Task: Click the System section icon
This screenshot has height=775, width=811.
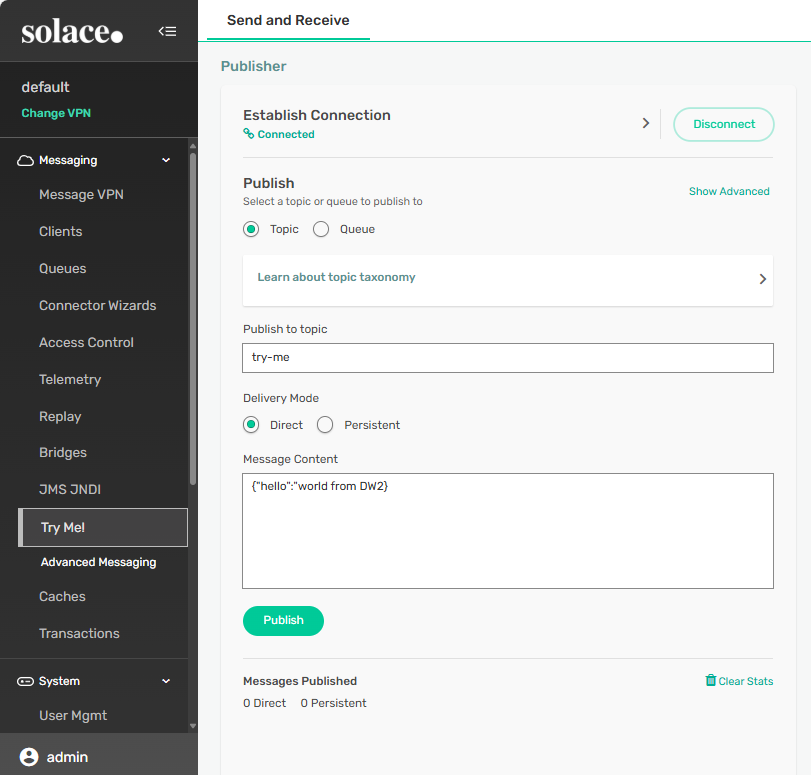Action: pyautogui.click(x=26, y=681)
